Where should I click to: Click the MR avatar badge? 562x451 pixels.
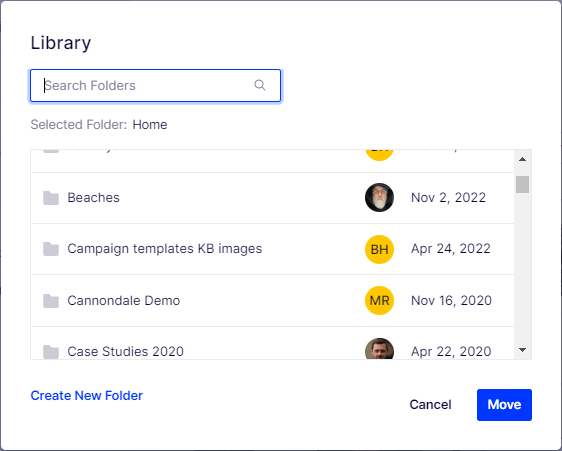379,300
